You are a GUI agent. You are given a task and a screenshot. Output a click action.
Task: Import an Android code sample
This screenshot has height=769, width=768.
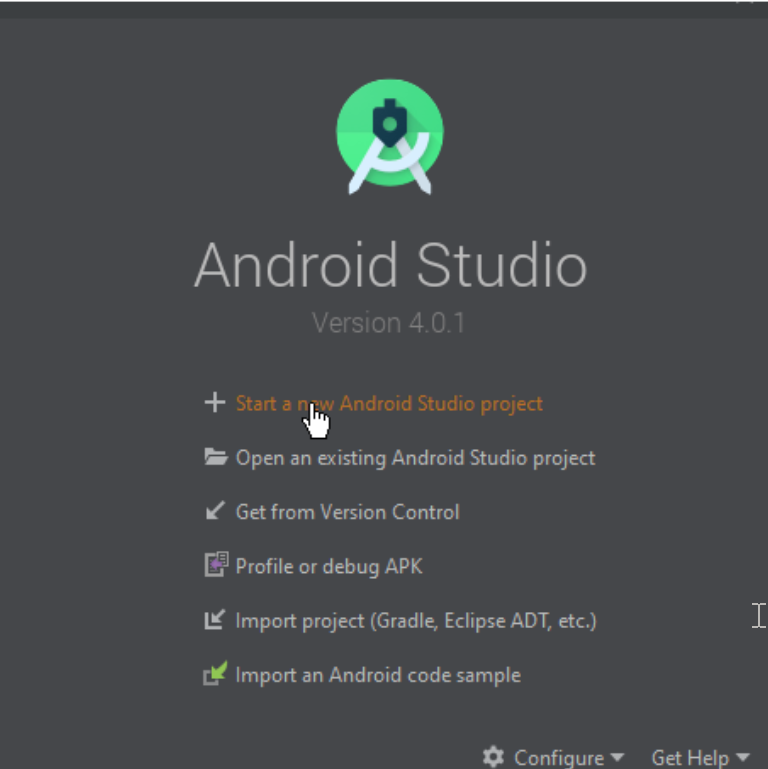coord(378,675)
